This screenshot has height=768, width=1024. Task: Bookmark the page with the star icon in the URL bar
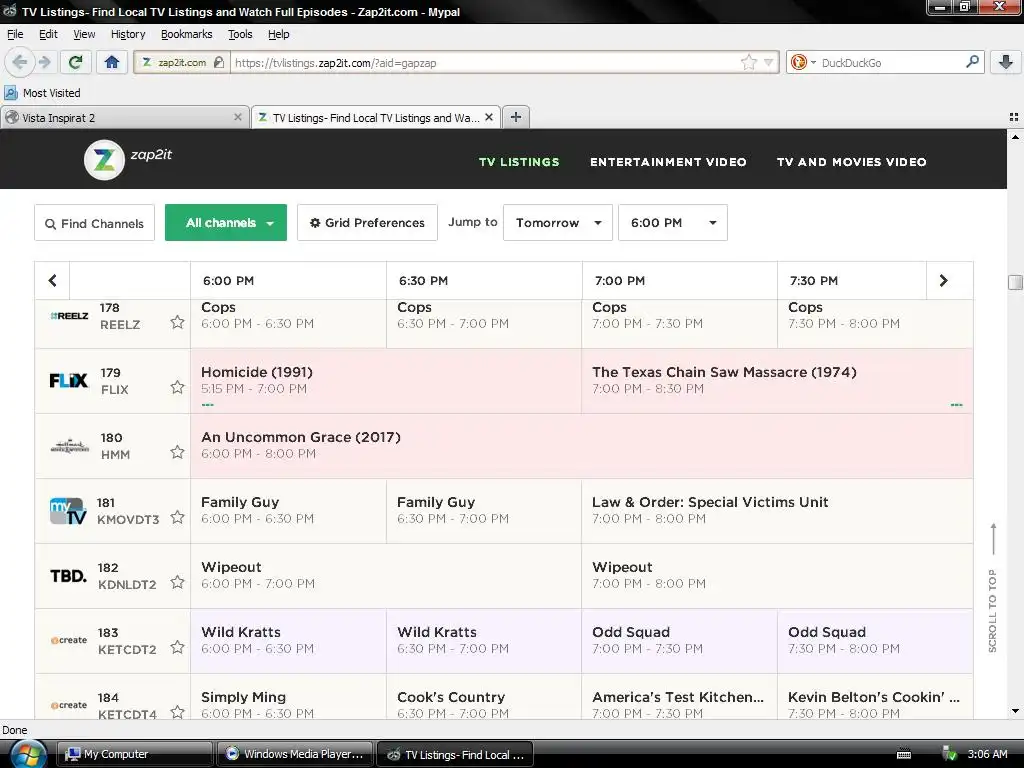click(748, 62)
